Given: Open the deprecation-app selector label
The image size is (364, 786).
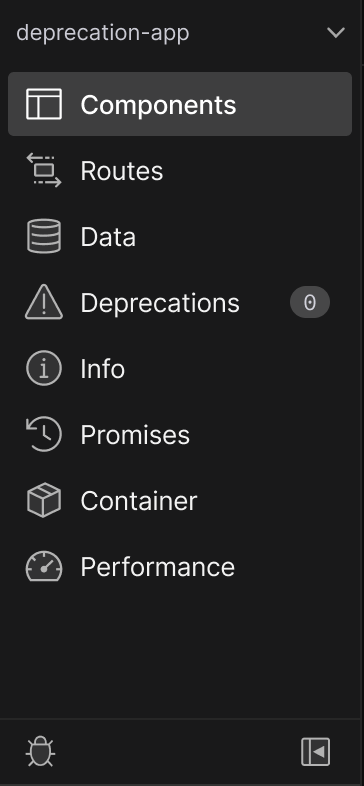Looking at the screenshot, I should [x=103, y=33].
